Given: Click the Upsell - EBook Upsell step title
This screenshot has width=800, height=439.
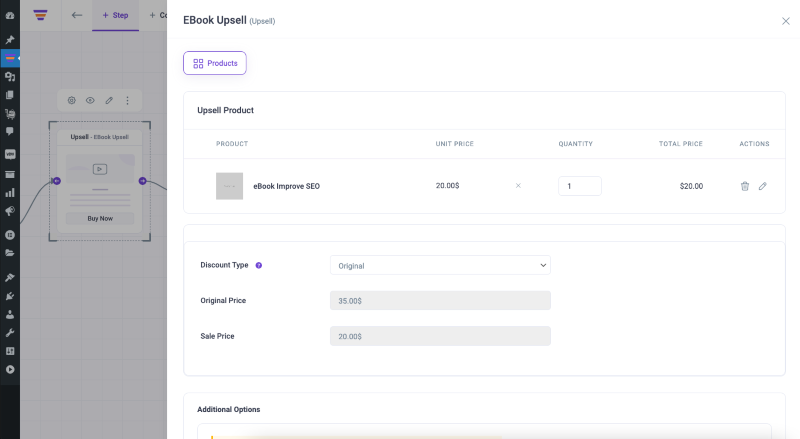Looking at the screenshot, I should [99, 137].
